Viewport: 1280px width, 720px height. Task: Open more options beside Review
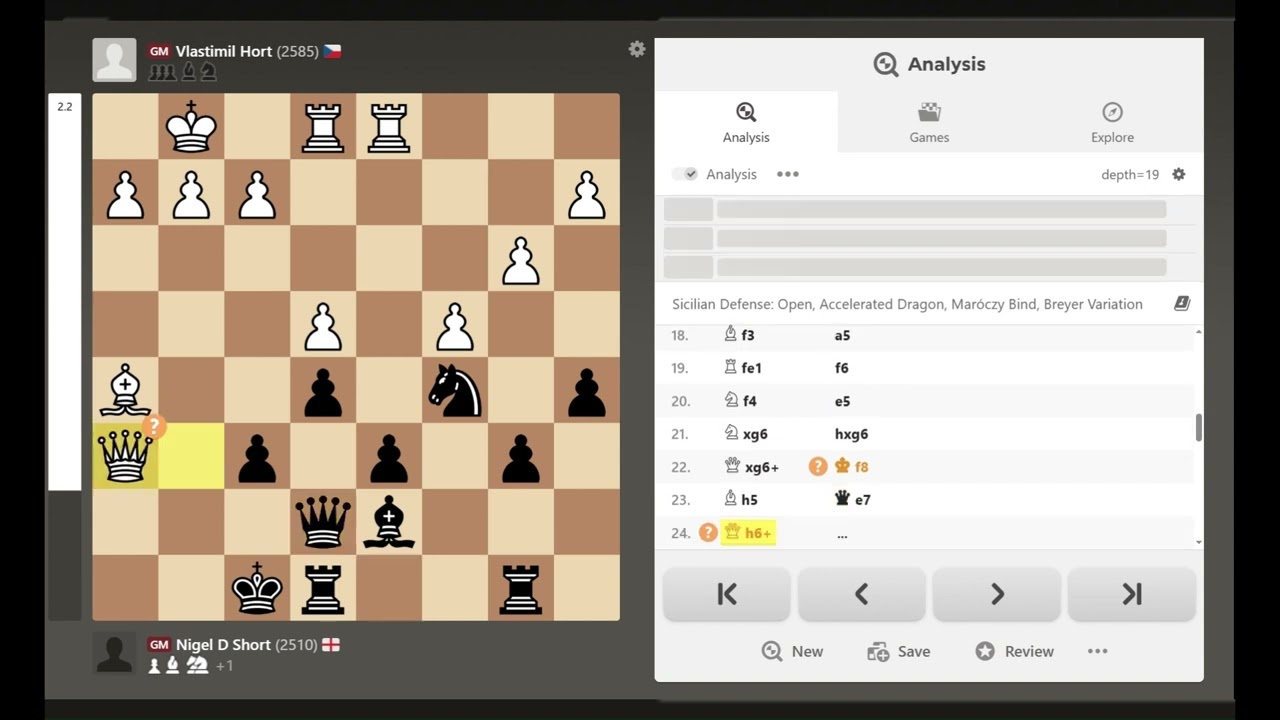point(1098,651)
